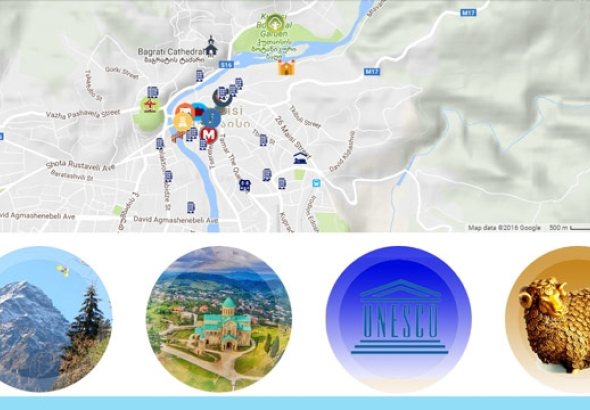Open building marker just above David Agmashenebeli Ave
Screen dimensions: 590x410
click(x=191, y=207)
